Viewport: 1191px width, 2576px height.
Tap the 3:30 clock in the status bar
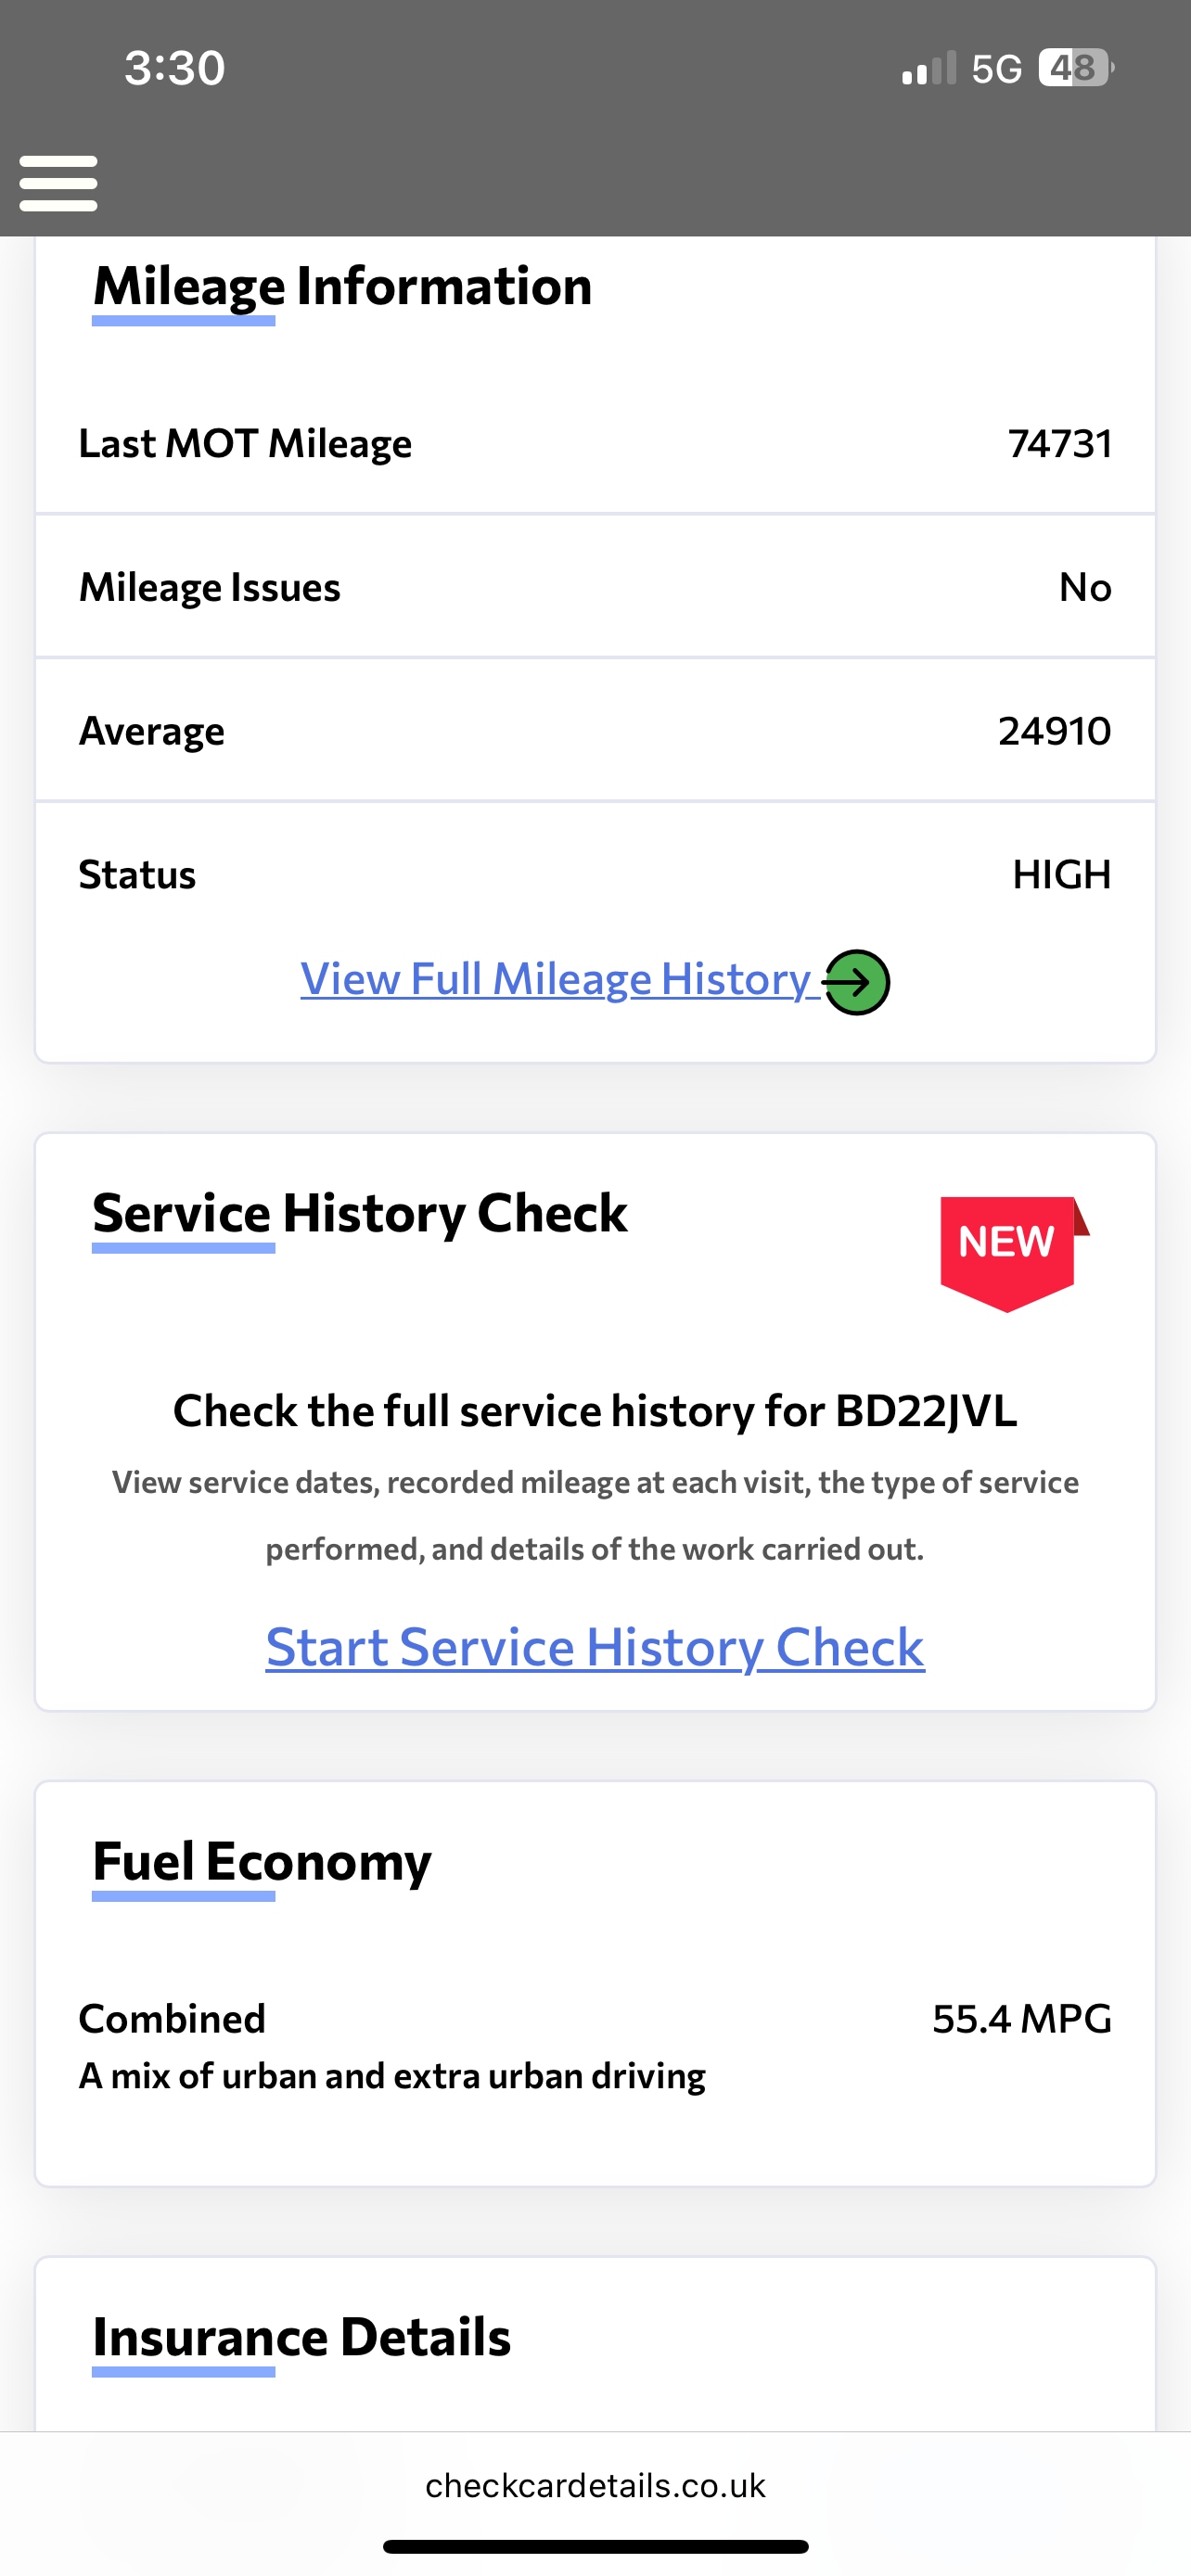pyautogui.click(x=175, y=68)
